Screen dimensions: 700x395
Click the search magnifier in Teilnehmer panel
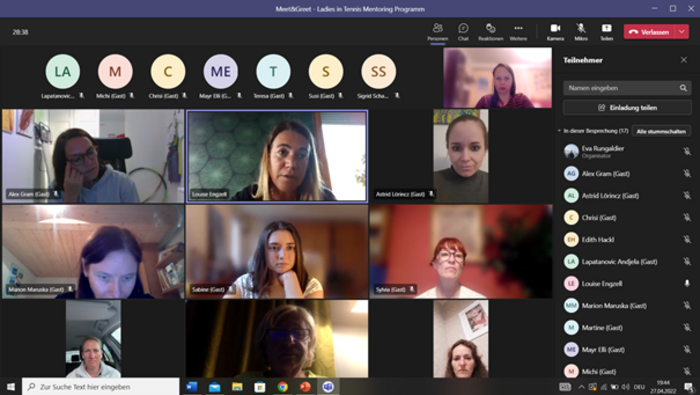pyautogui.click(x=683, y=88)
